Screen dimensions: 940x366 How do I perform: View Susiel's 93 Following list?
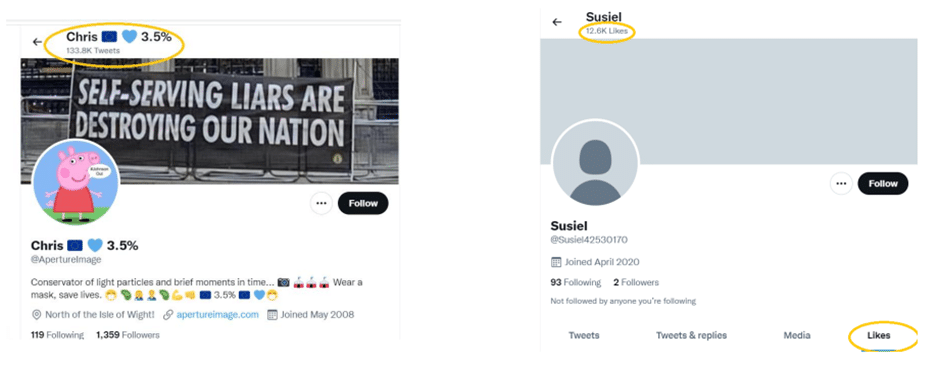pyautogui.click(x=576, y=282)
